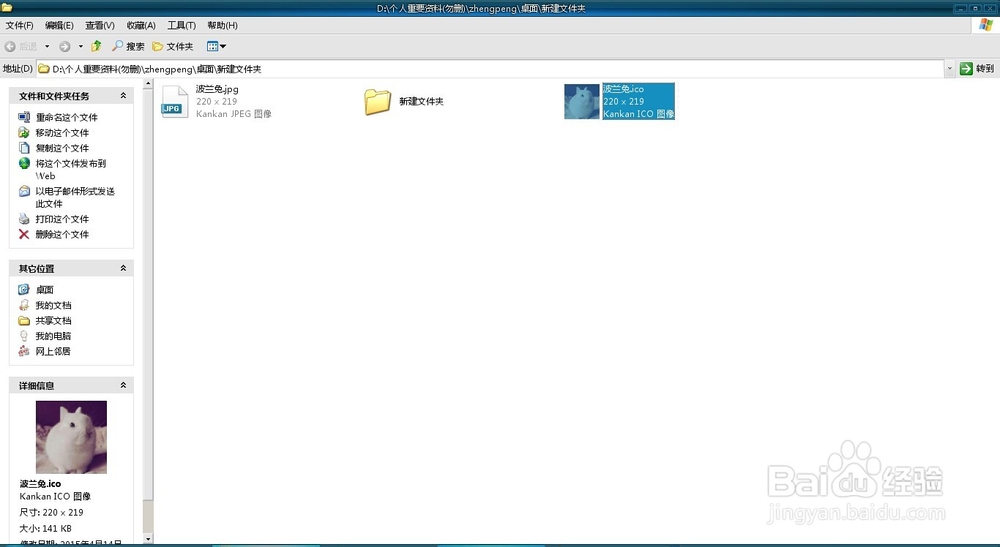Open the Forward history dropdown arrow
The height and width of the screenshot is (547, 1000).
pos(80,47)
